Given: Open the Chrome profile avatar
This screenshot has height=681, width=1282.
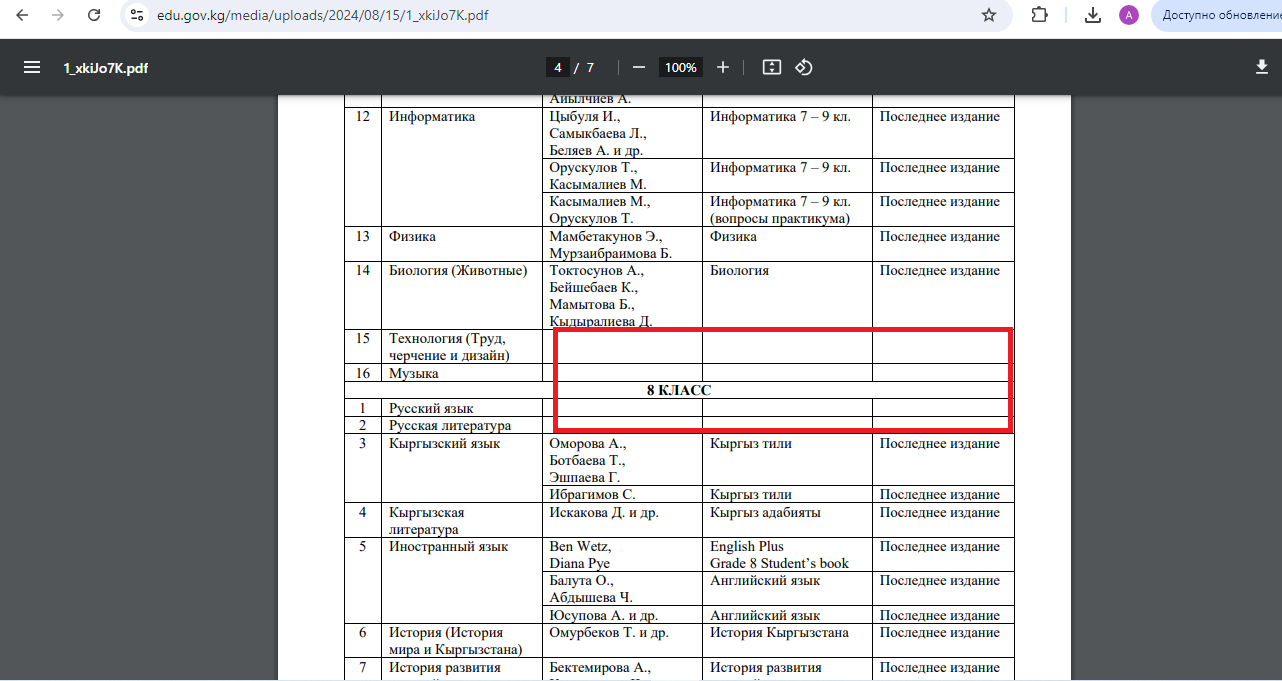Looking at the screenshot, I should point(1128,15).
